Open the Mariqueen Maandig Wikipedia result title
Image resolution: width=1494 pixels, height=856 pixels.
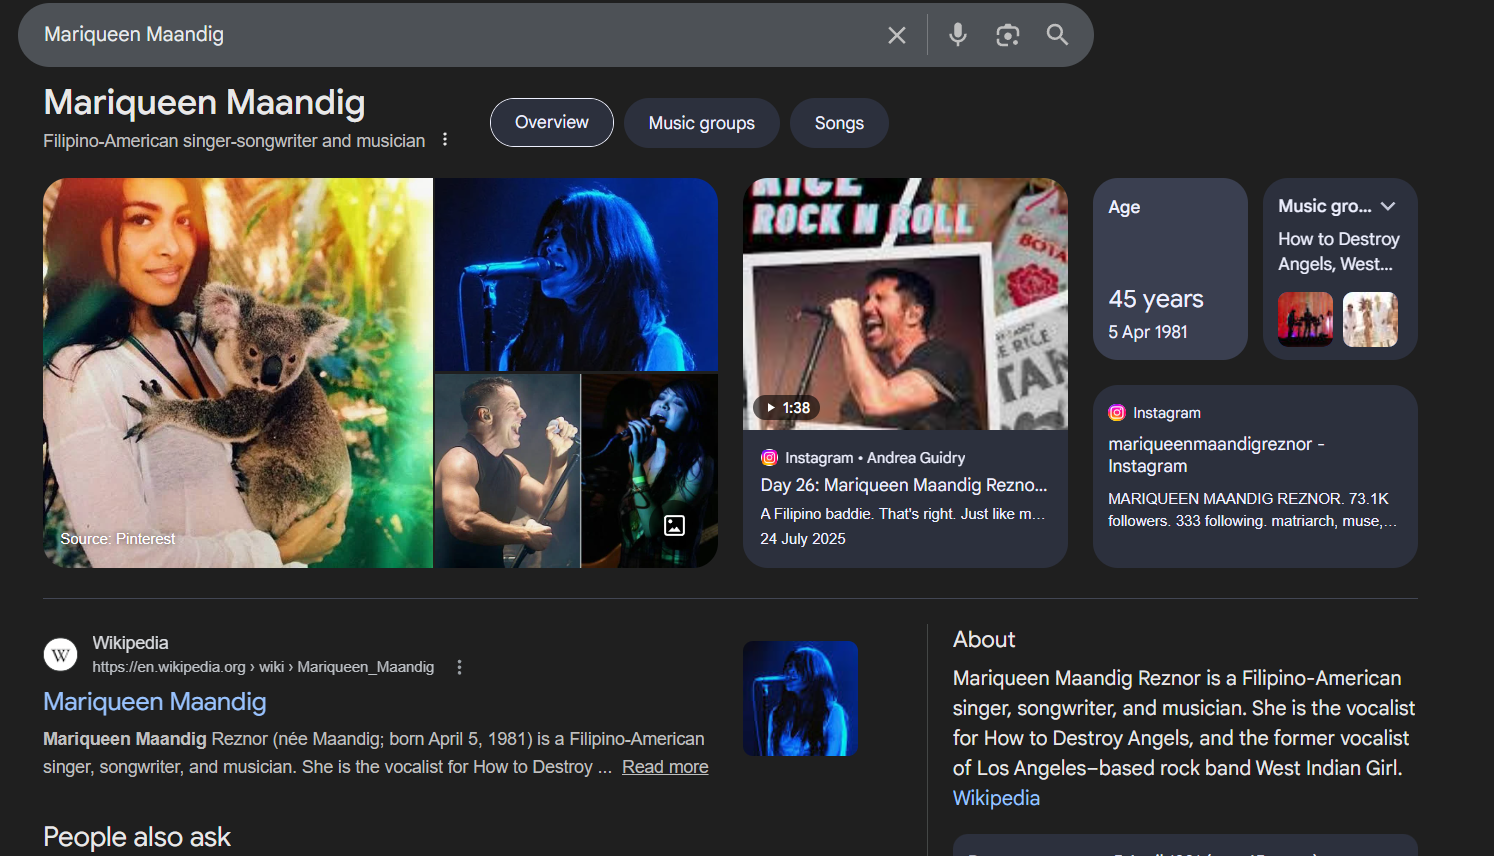(x=155, y=702)
